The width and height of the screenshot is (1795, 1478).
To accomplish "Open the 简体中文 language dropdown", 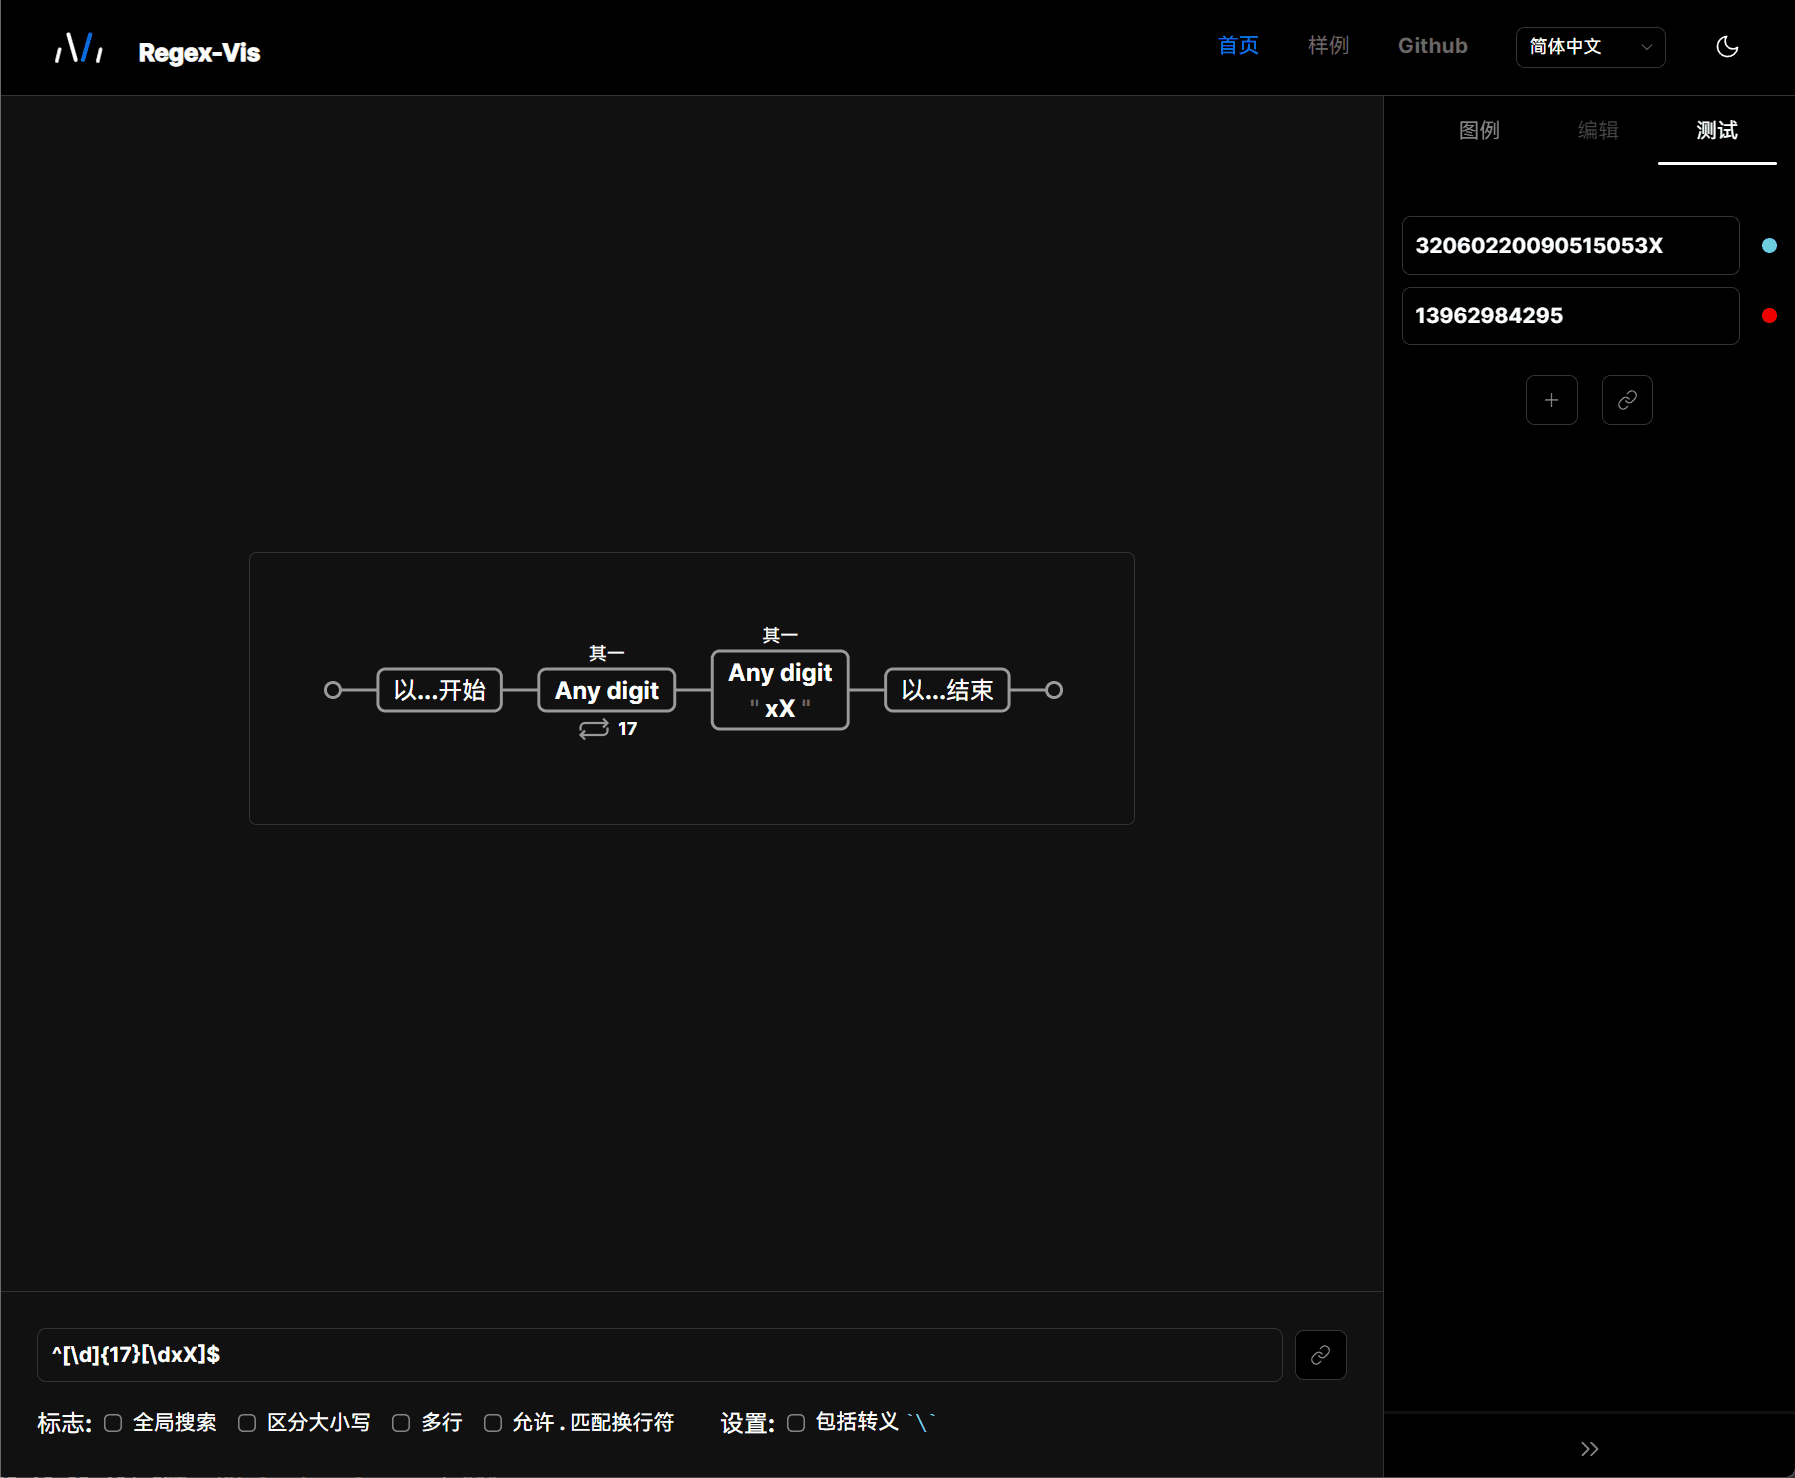I will point(1590,47).
